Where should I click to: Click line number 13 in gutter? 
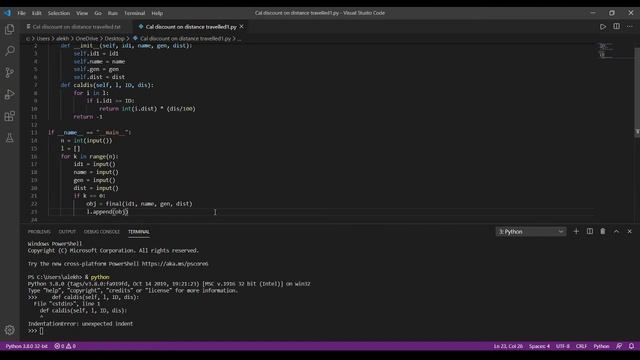click(34, 132)
